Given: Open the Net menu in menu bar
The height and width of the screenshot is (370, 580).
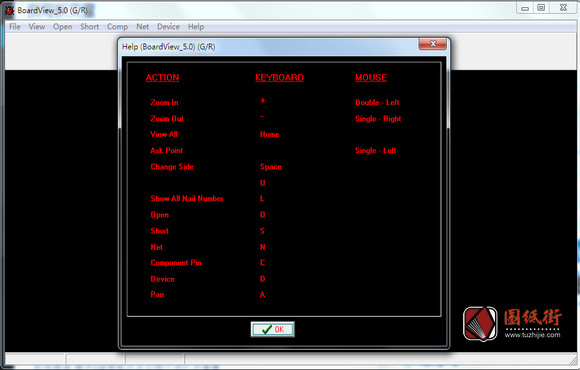Looking at the screenshot, I should tap(142, 27).
